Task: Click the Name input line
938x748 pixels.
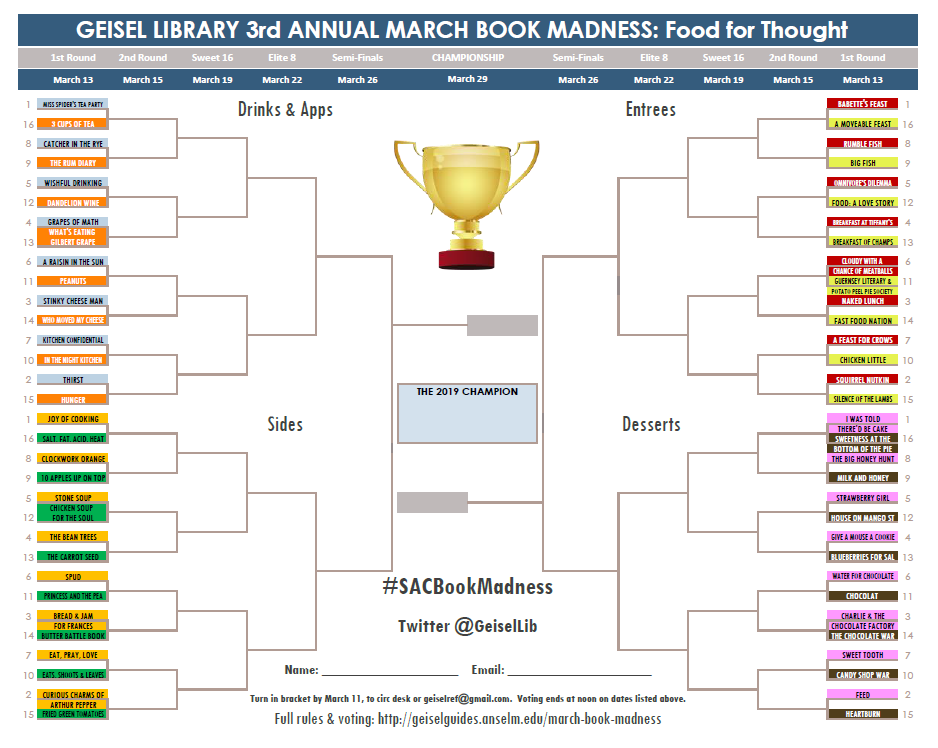Action: pos(390,670)
